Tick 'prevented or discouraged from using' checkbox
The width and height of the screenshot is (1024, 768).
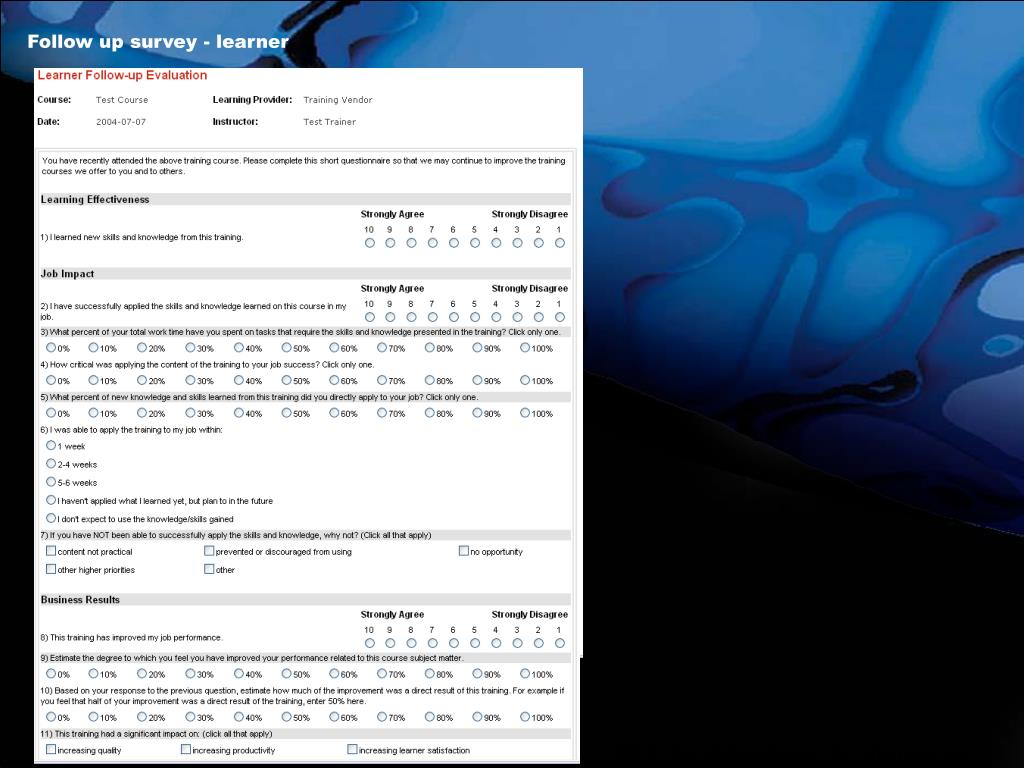(209, 551)
